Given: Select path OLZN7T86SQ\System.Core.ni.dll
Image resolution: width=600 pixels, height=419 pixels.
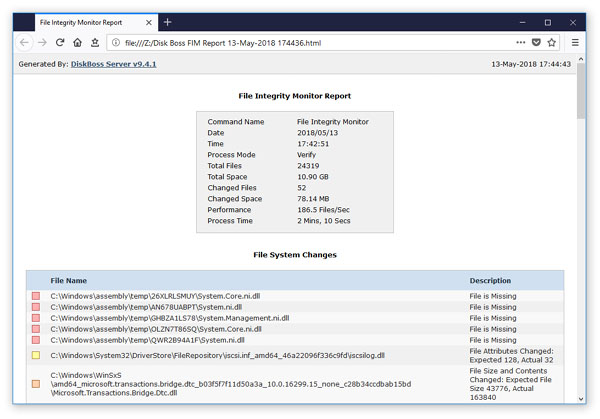Looking at the screenshot, I should coord(156,329).
